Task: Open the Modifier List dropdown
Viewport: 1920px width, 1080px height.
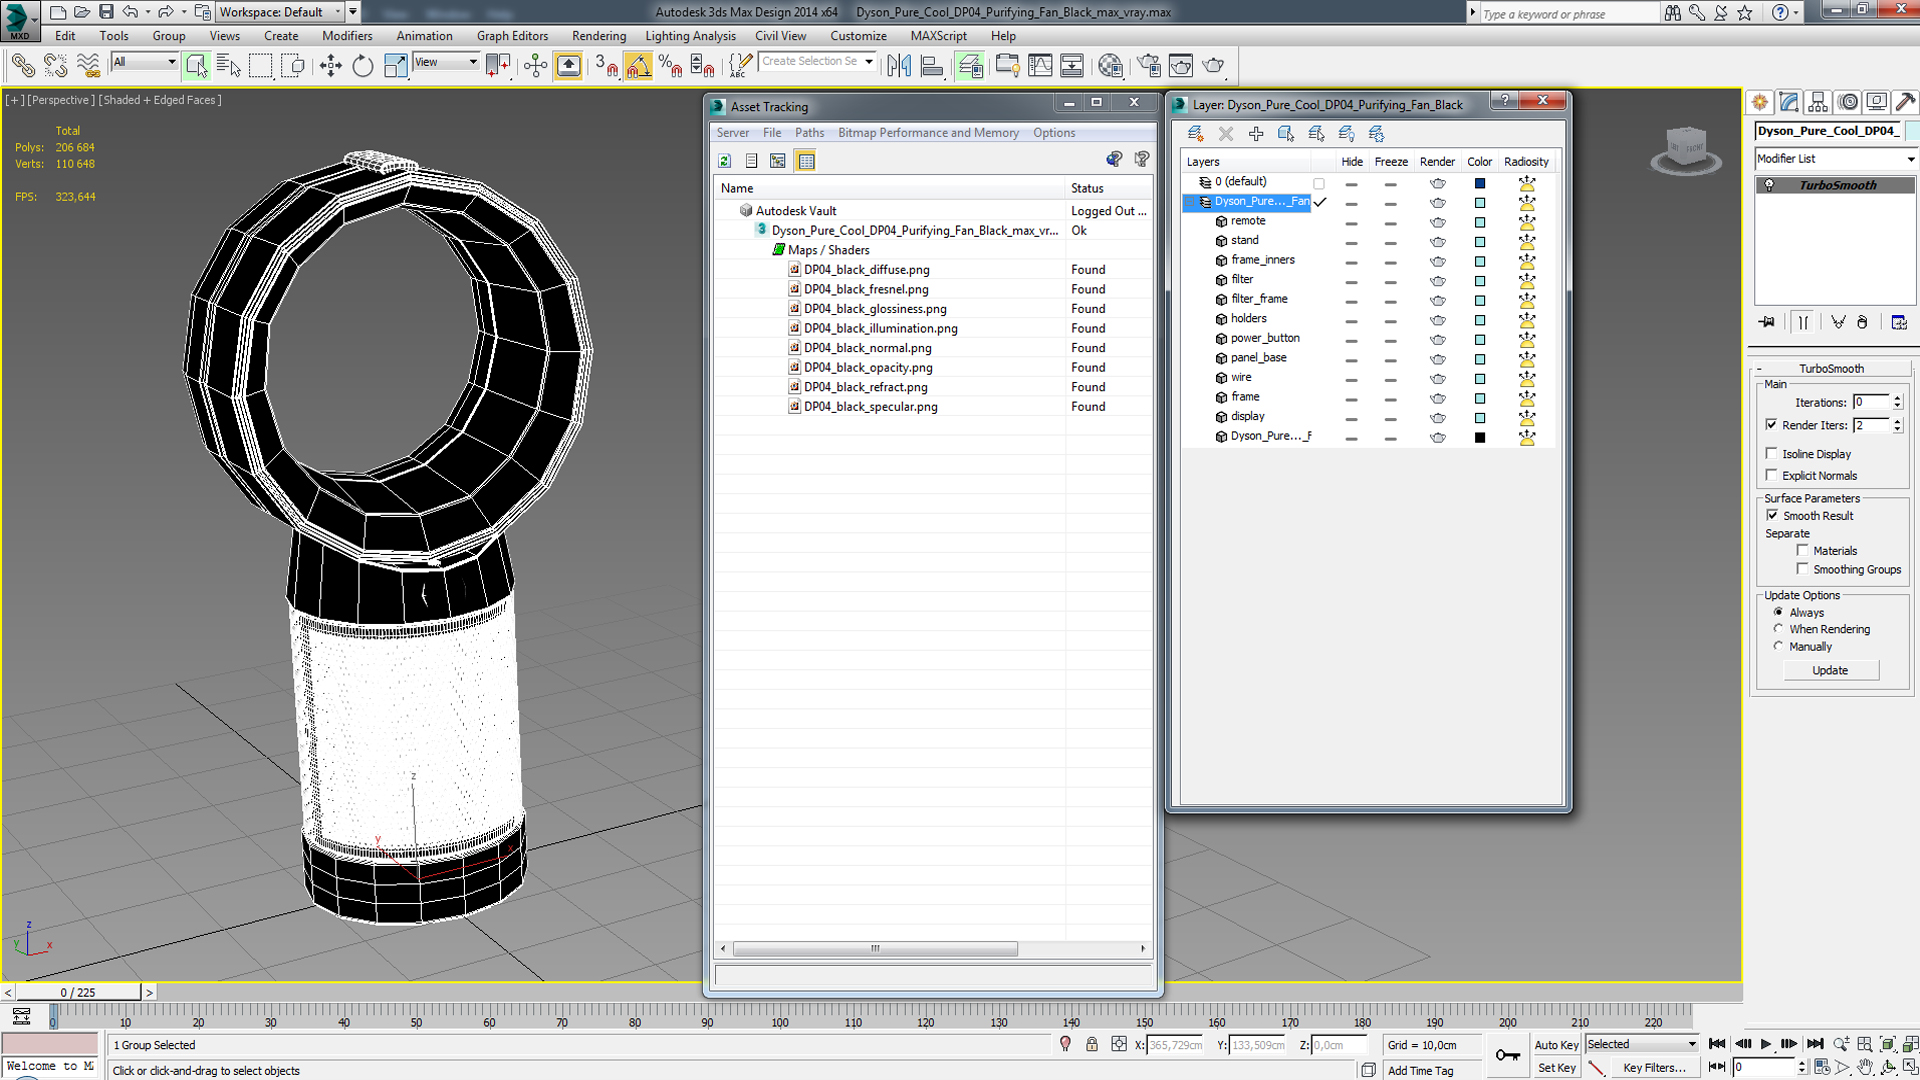Action: point(1835,159)
